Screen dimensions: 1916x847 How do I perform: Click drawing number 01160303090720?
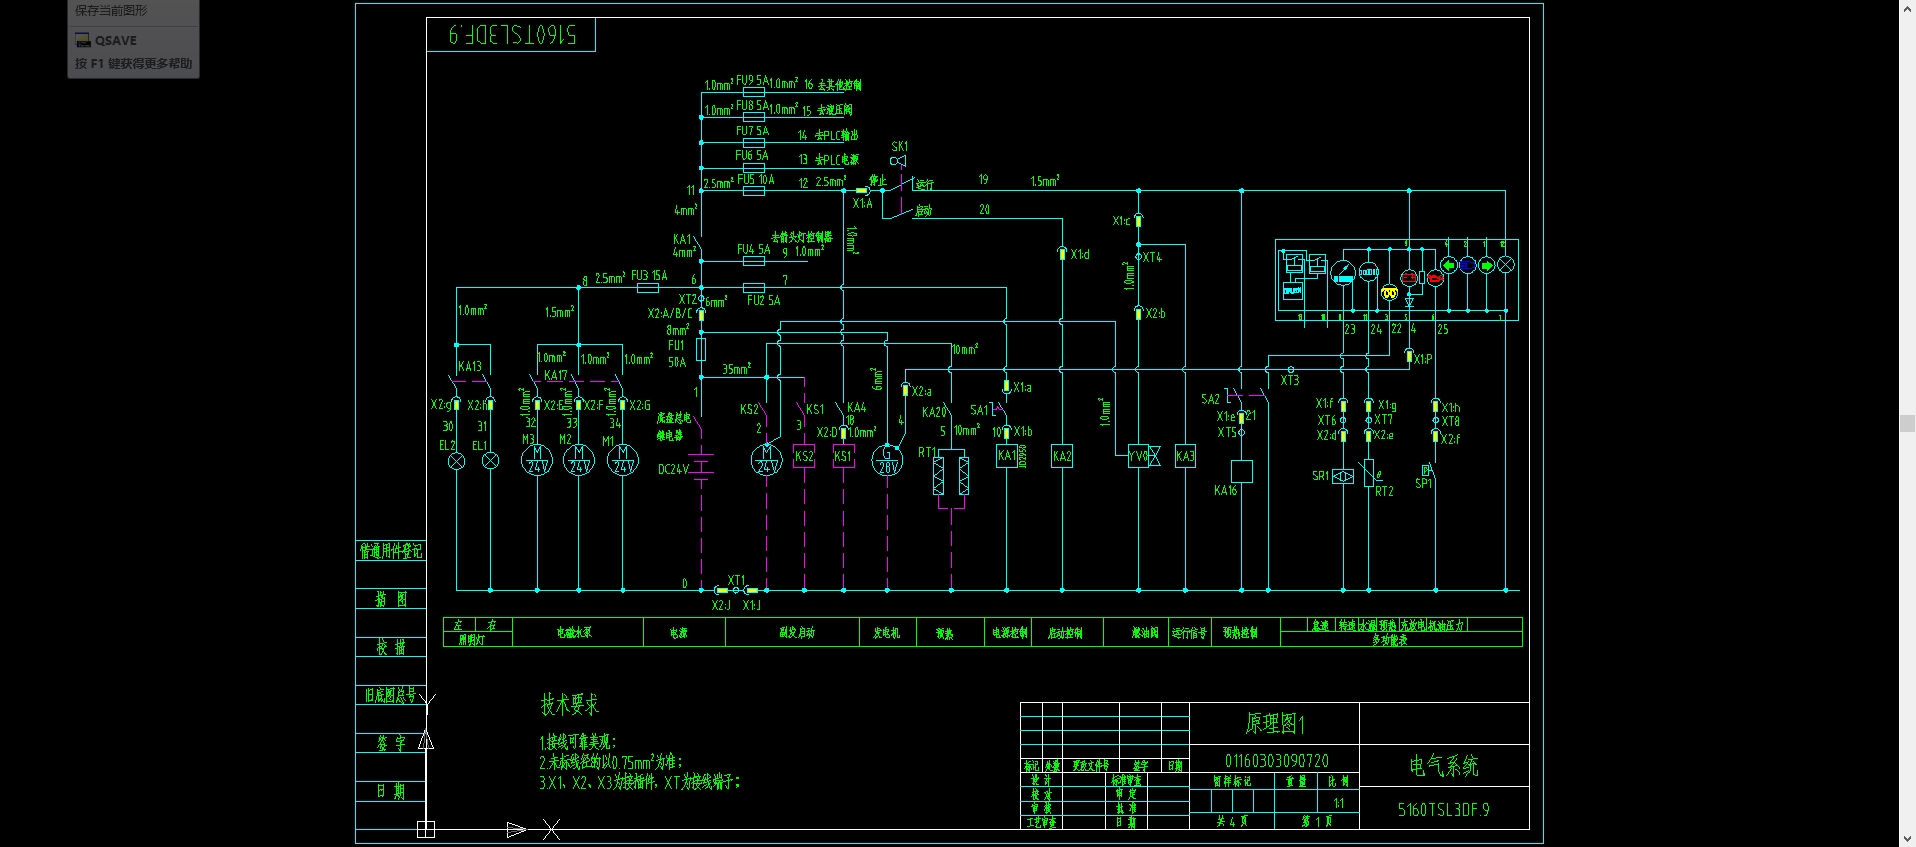pos(1277,761)
